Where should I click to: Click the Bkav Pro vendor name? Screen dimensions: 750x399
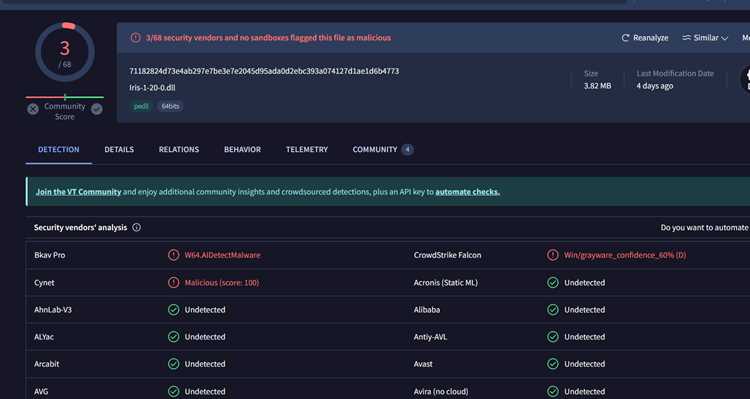(x=50, y=255)
